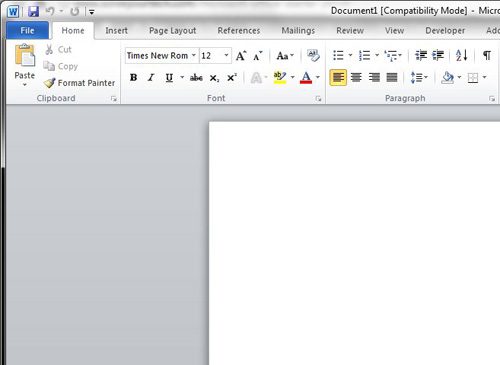500x365 pixels.
Task: Toggle the Show/Hide paragraph marks button
Action: pyautogui.click(x=487, y=55)
